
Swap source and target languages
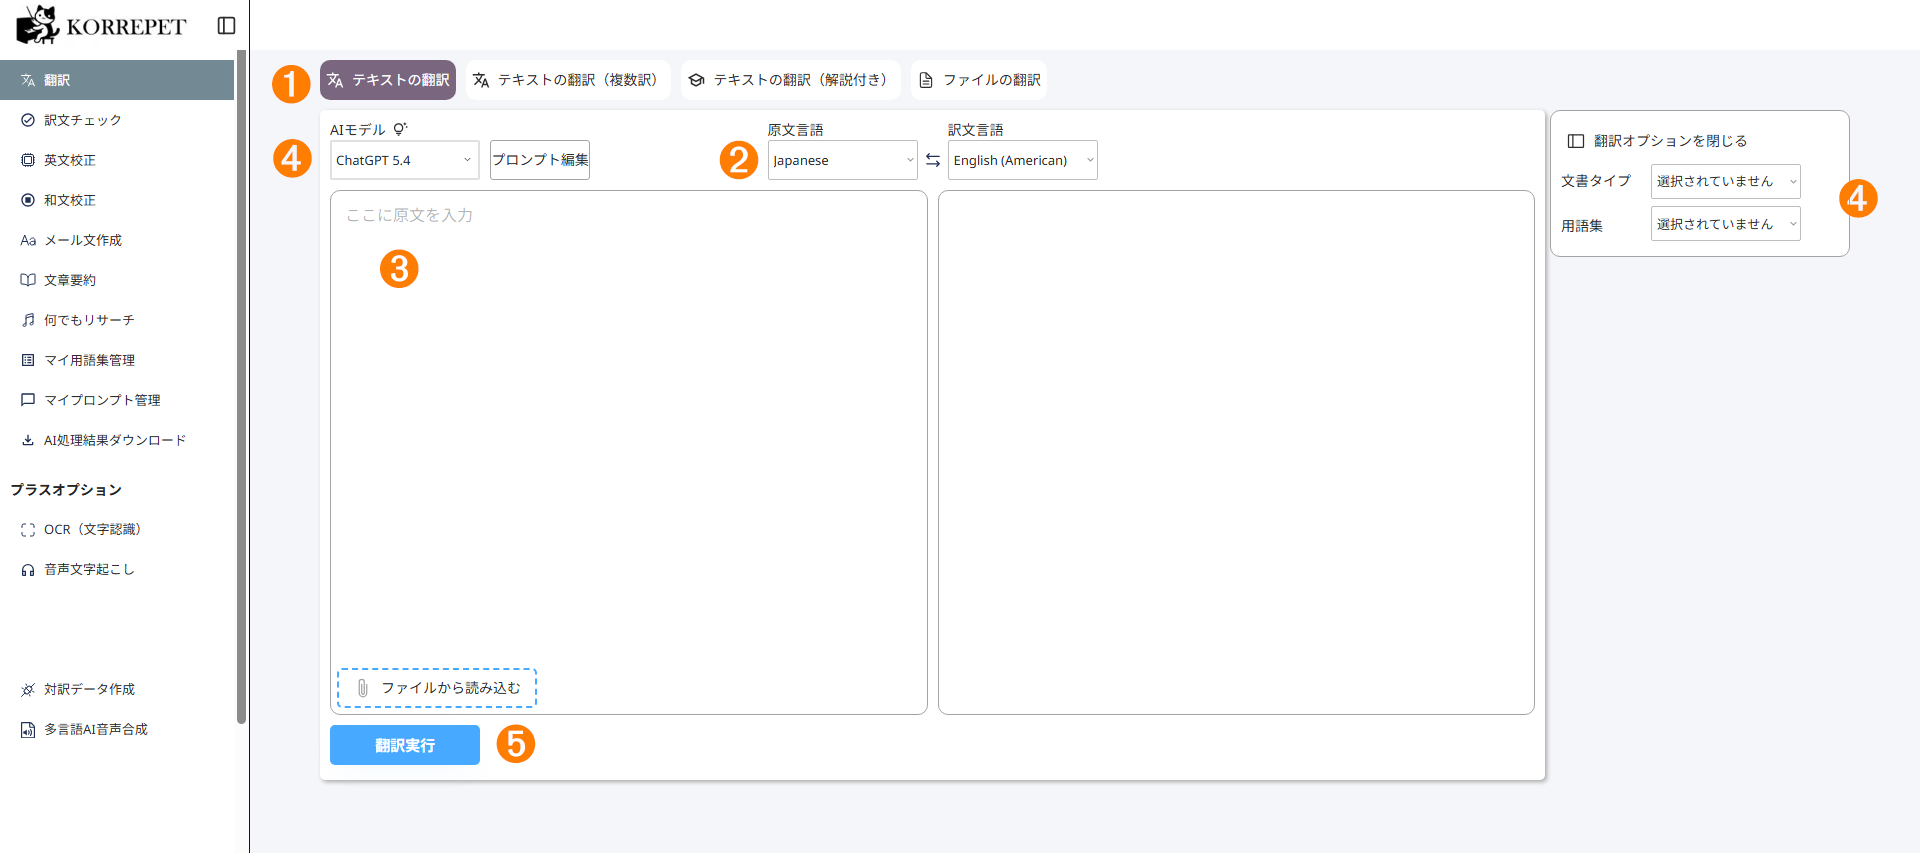[x=933, y=160]
